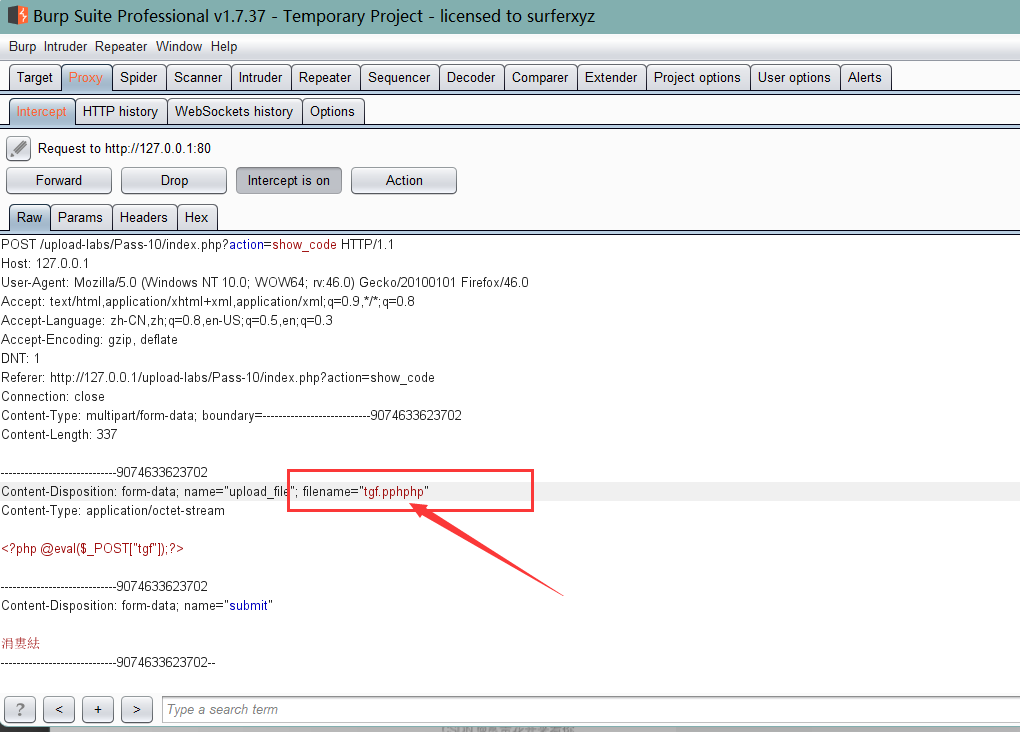This screenshot has height=732, width=1020.
Task: Switch to the Spider tab
Action: tap(139, 77)
